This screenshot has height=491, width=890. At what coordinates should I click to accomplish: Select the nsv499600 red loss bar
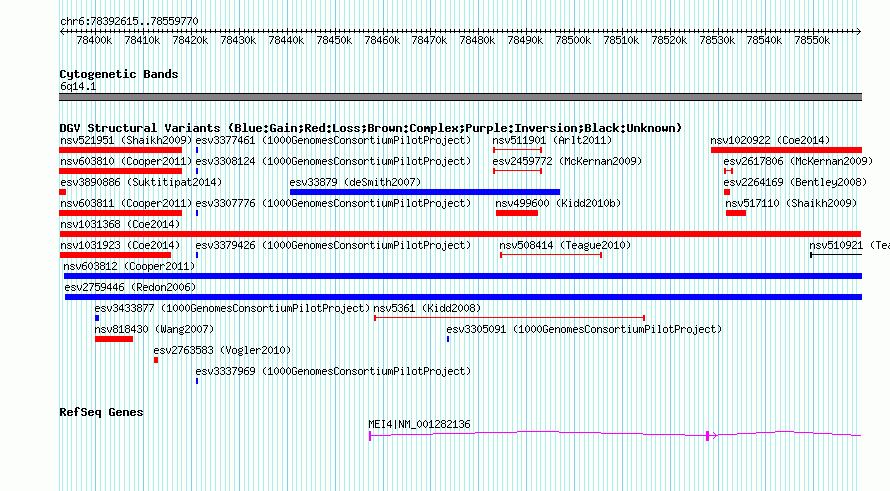click(517, 213)
